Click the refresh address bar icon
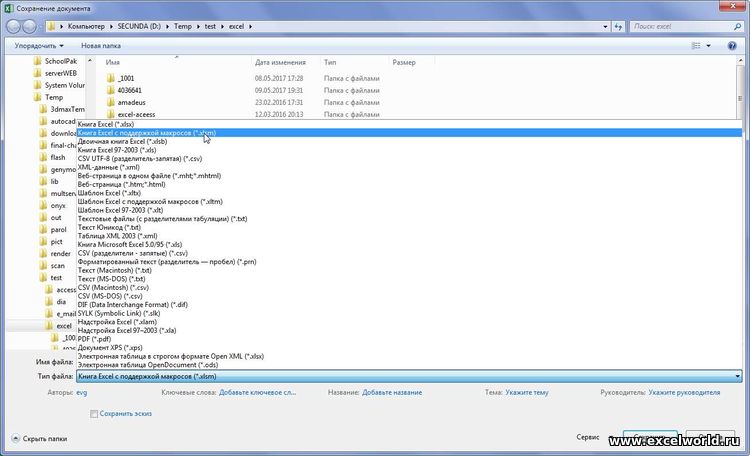Image resolution: width=750 pixels, height=456 pixels. (x=618, y=27)
